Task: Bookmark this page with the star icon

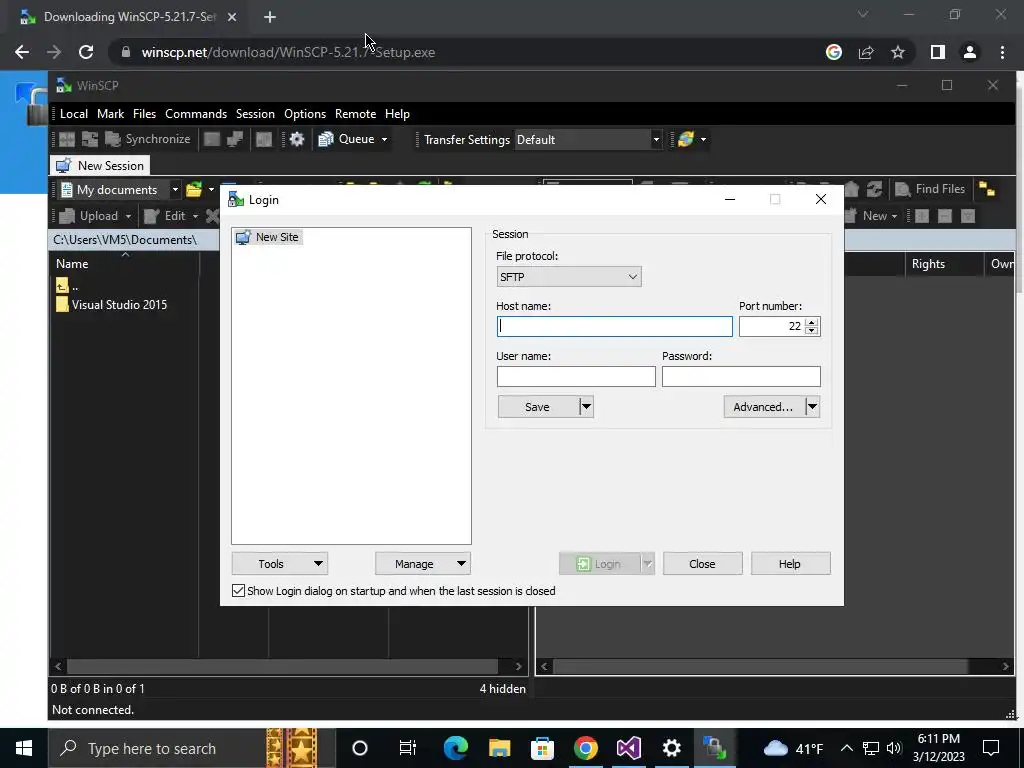Action: click(898, 52)
